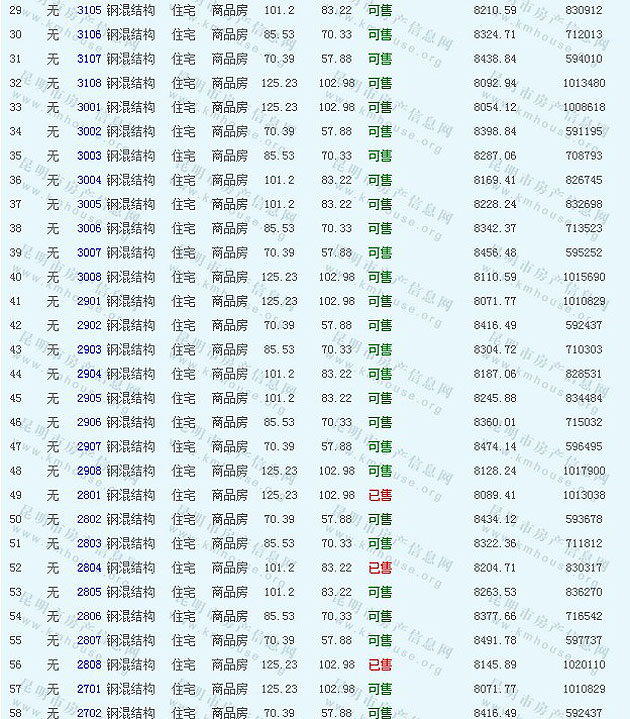Screen dimensions: 630x719
Task: Open sold room 2808 details
Action: (x=89, y=665)
